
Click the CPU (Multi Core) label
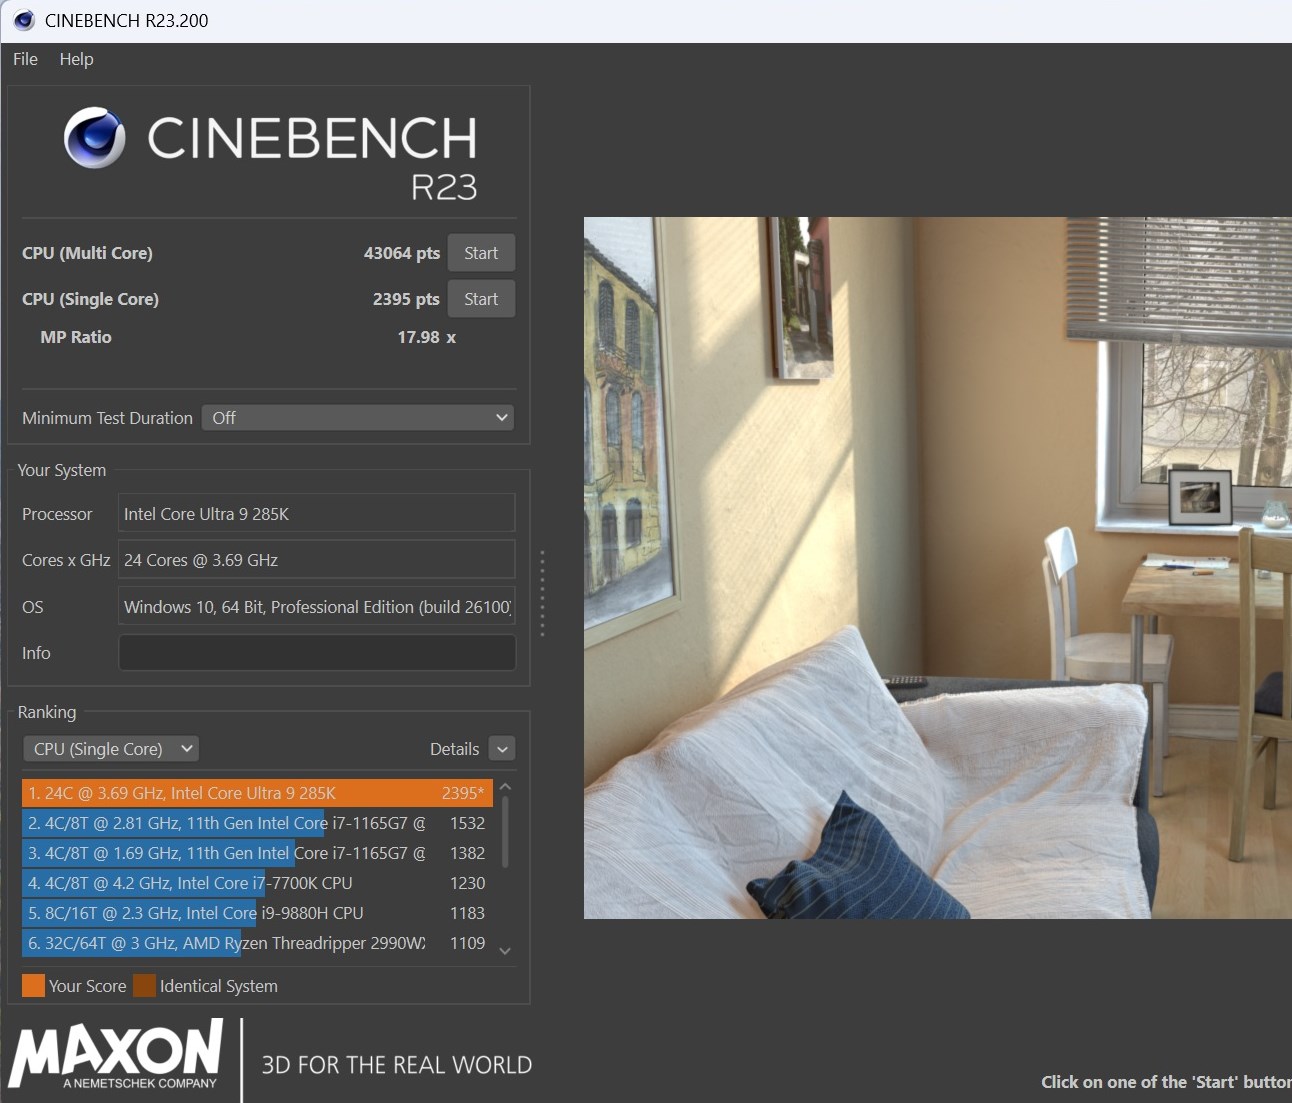click(x=87, y=253)
